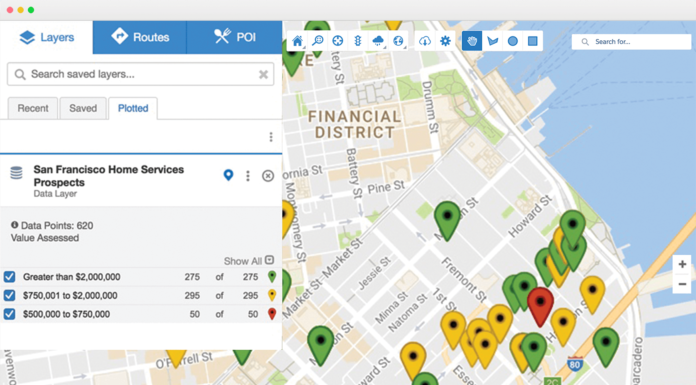Select the Saved tab
This screenshot has width=696, height=385.
tap(83, 108)
